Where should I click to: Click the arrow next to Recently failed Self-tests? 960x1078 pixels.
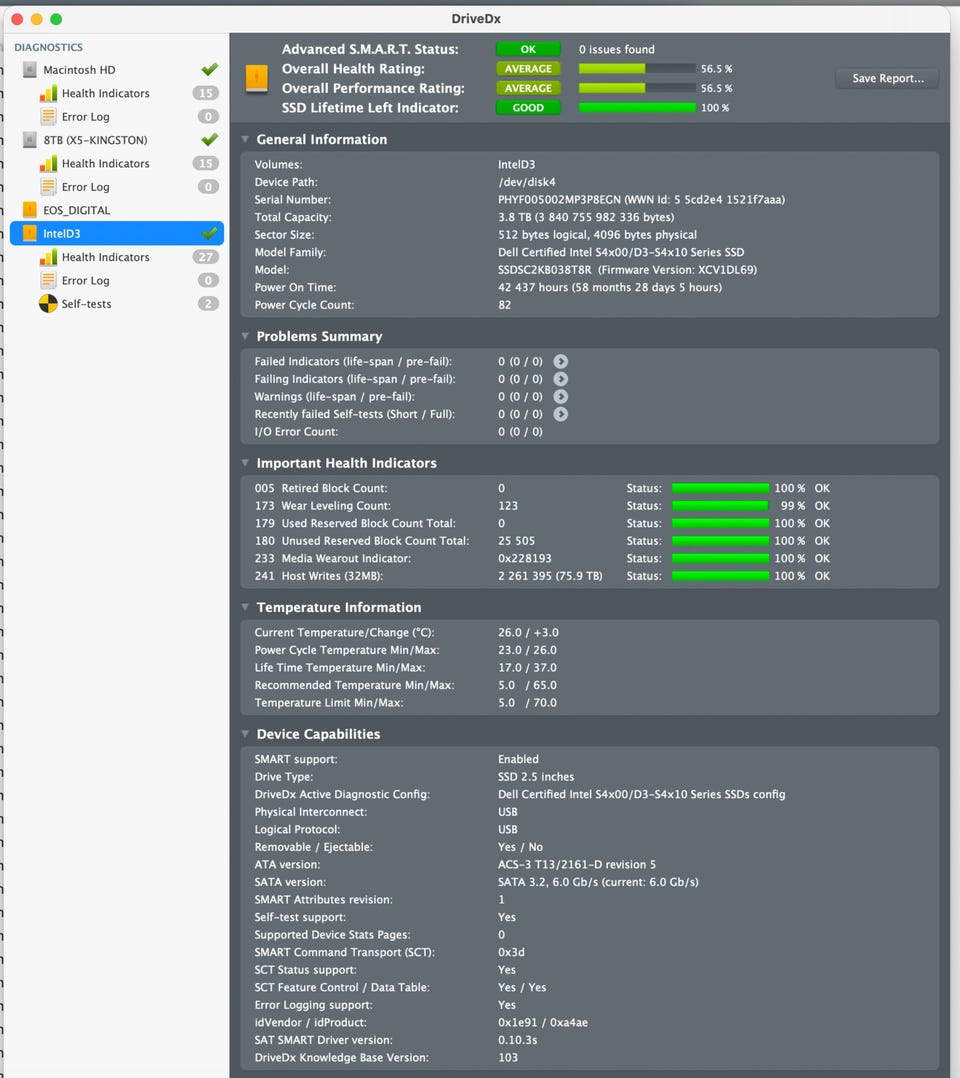tap(561, 414)
